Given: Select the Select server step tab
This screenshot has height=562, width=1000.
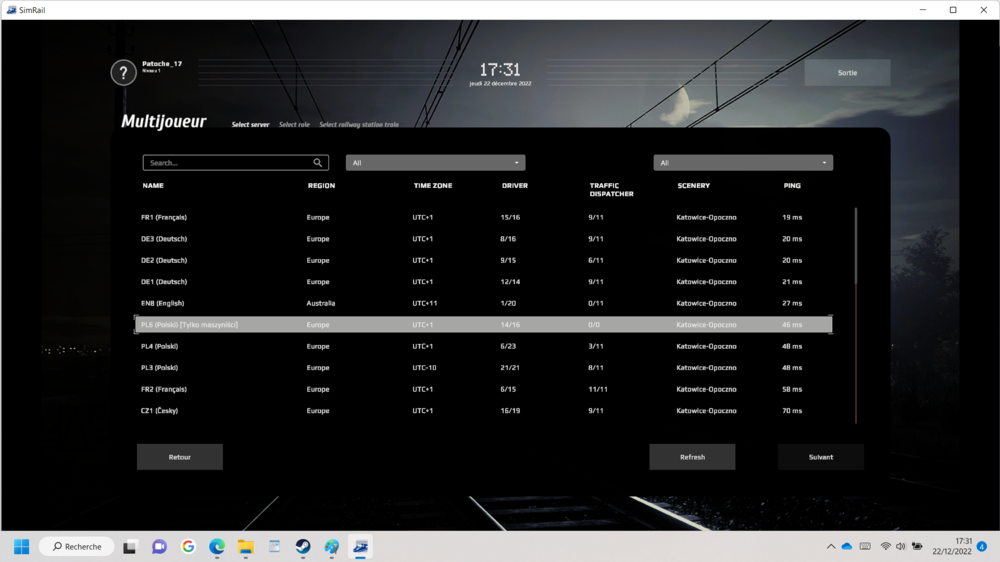Looking at the screenshot, I should coord(250,124).
